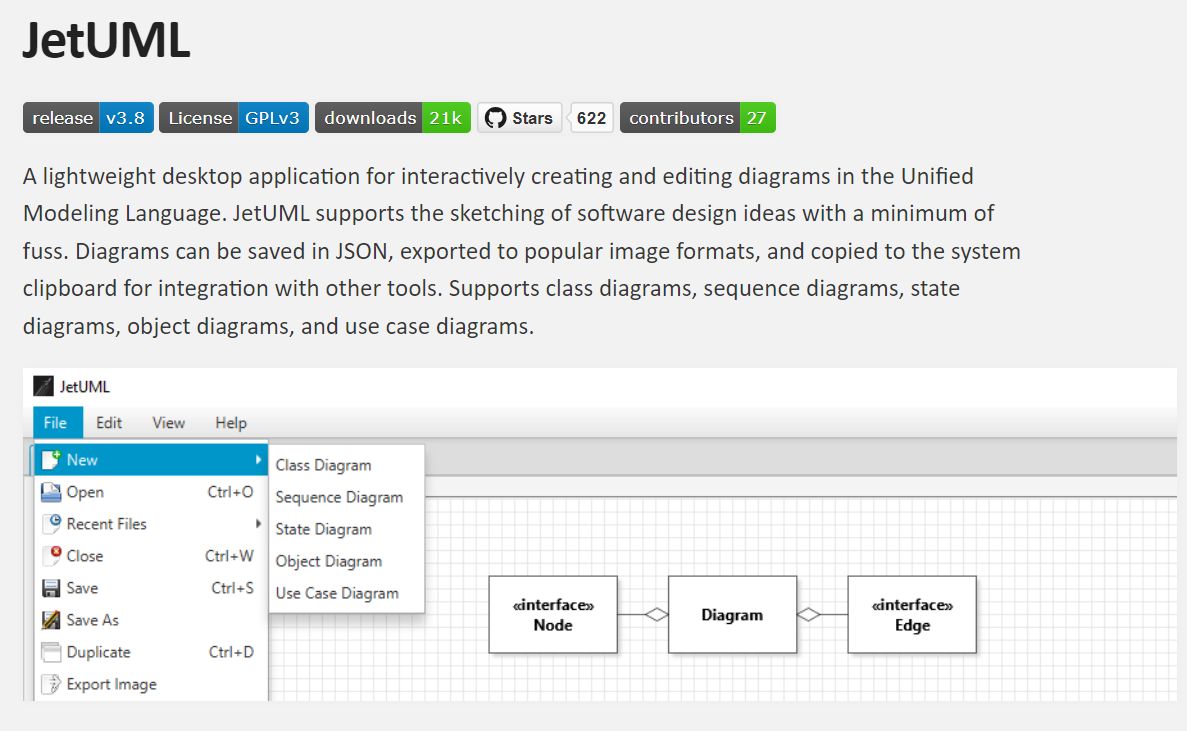Click the Ctrl+S shortcut text
The image size is (1187, 731).
pyautogui.click(x=232, y=588)
